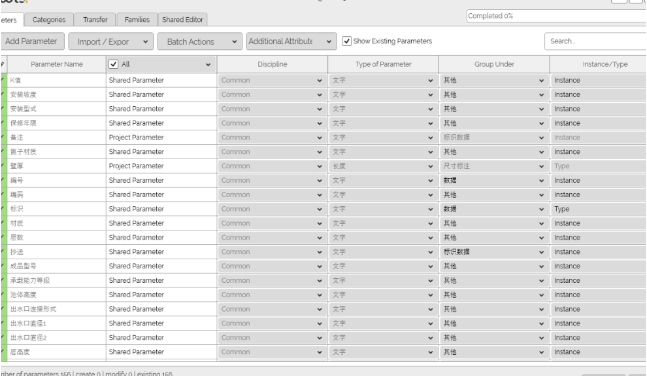Select the 编号 parameter name cell

[x=57, y=180]
